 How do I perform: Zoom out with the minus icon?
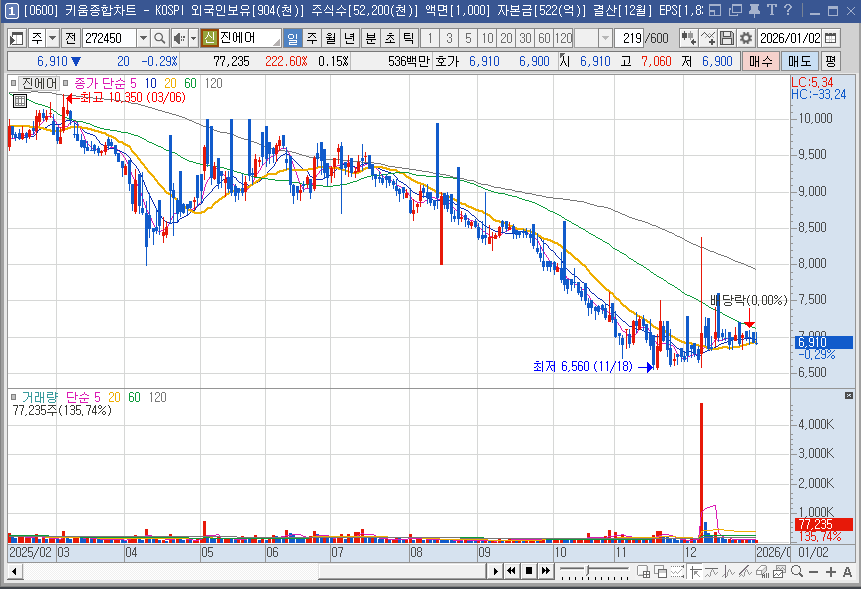coord(813,571)
